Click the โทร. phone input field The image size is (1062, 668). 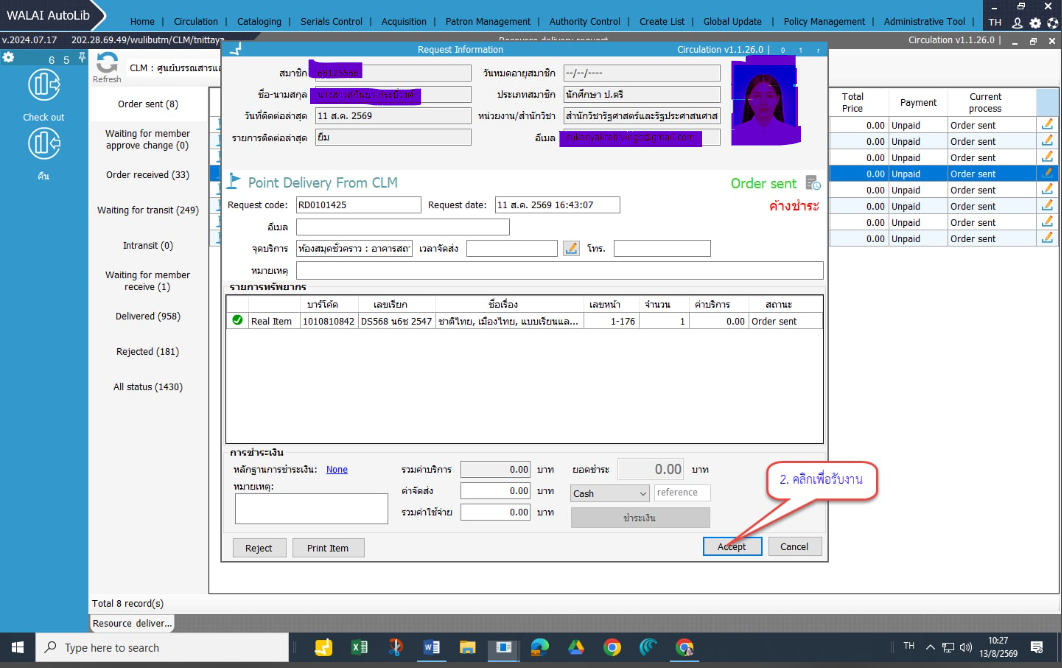click(x=662, y=249)
